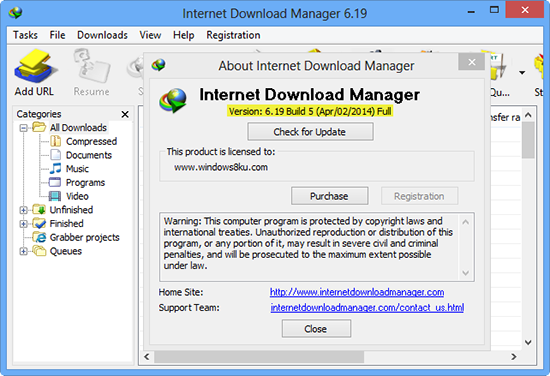The width and height of the screenshot is (550, 376).
Task: Click the Check for Update button
Action: point(310,132)
